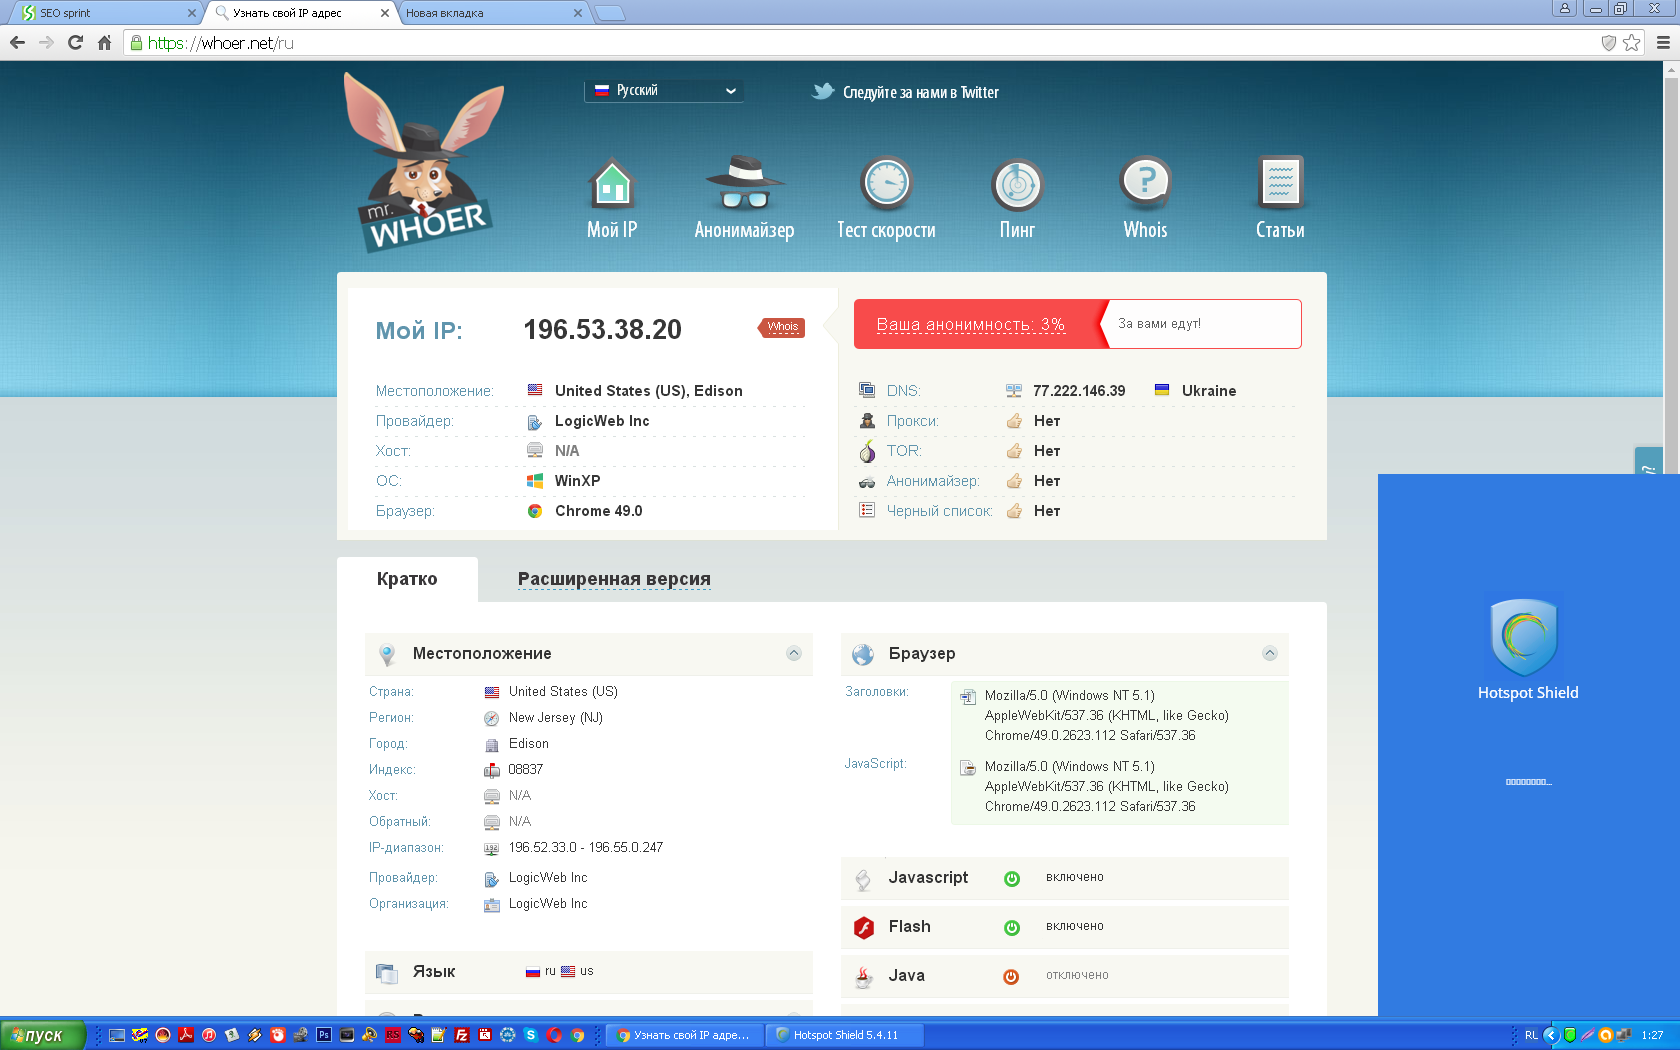Collapse the Местоположение section
Image resolution: width=1680 pixels, height=1050 pixels.
(794, 654)
